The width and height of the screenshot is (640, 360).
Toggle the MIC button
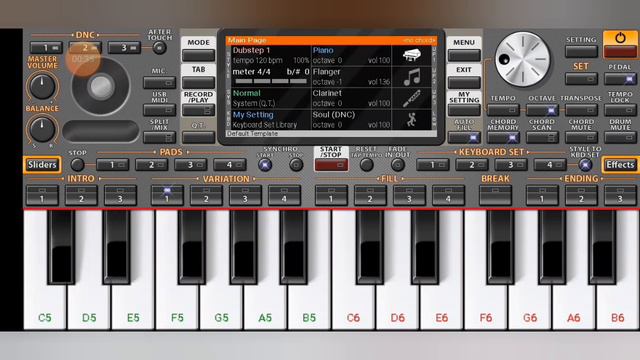159,82
